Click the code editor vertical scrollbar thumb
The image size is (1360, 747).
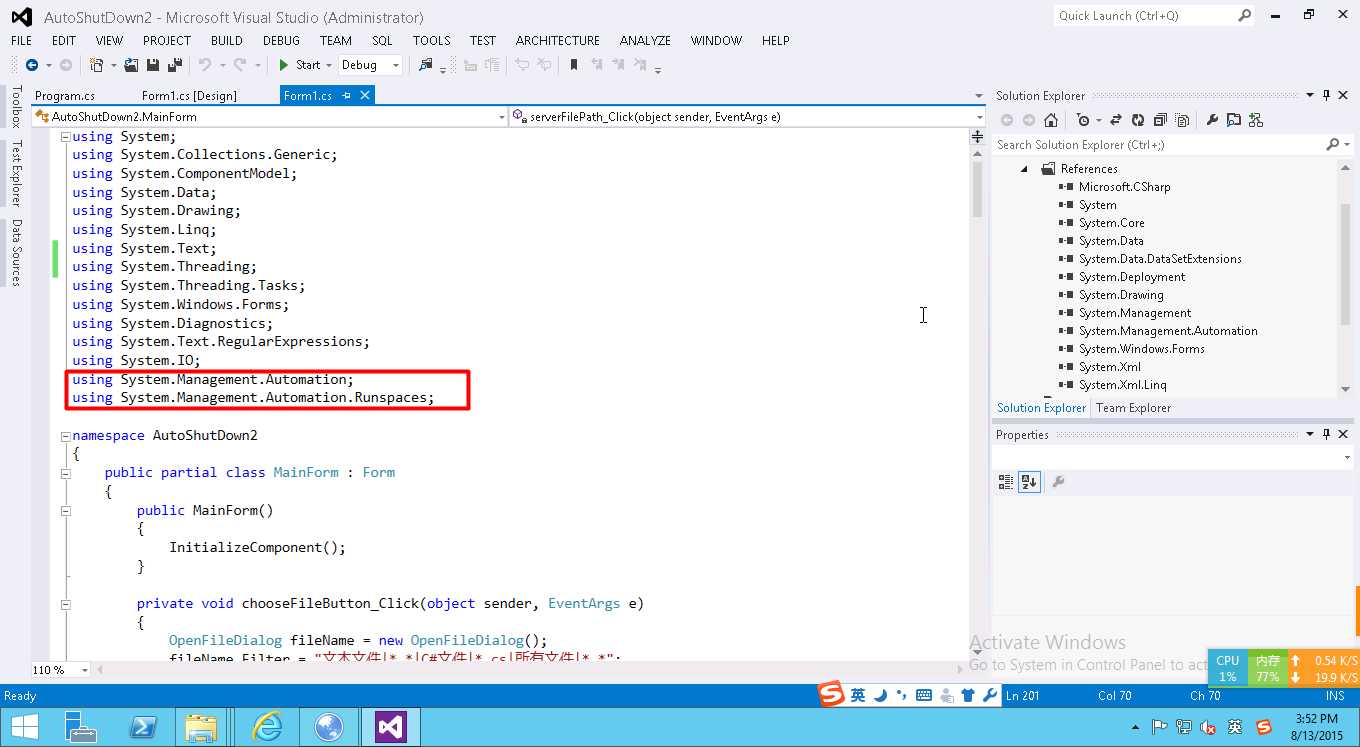pos(978,188)
